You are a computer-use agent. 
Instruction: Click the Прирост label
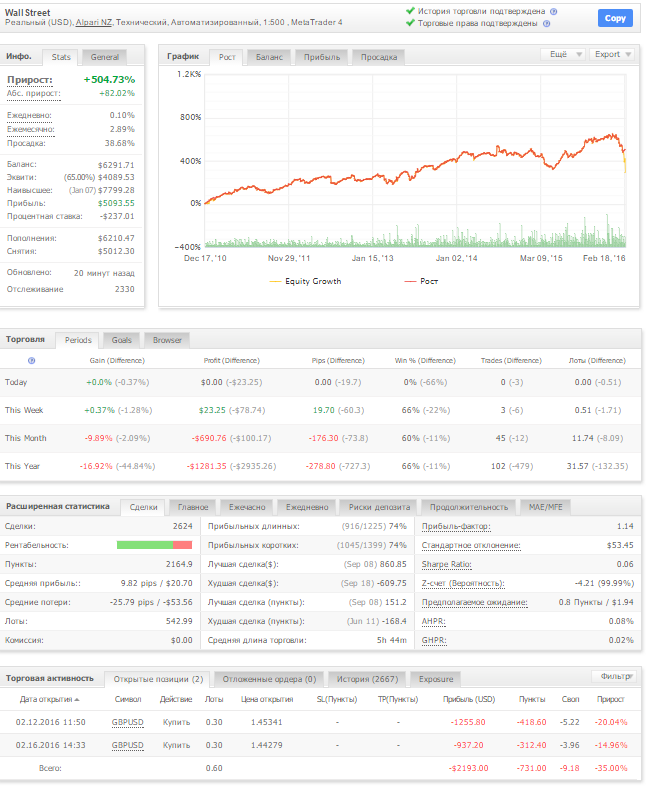tap(30, 80)
